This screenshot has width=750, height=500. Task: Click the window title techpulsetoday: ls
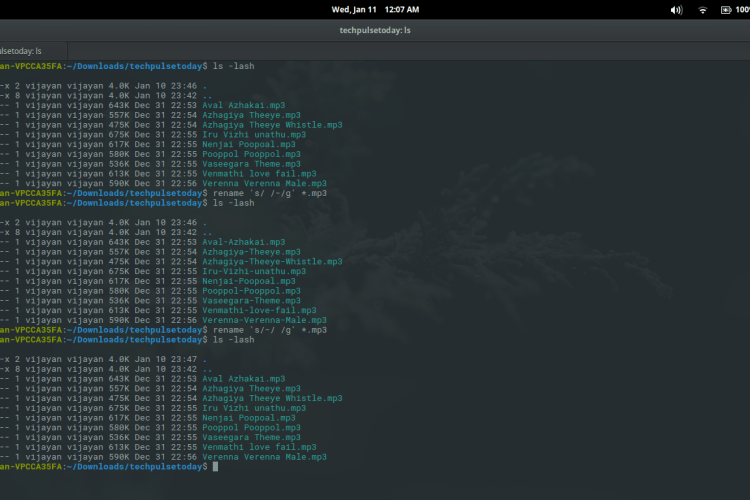tap(374, 30)
